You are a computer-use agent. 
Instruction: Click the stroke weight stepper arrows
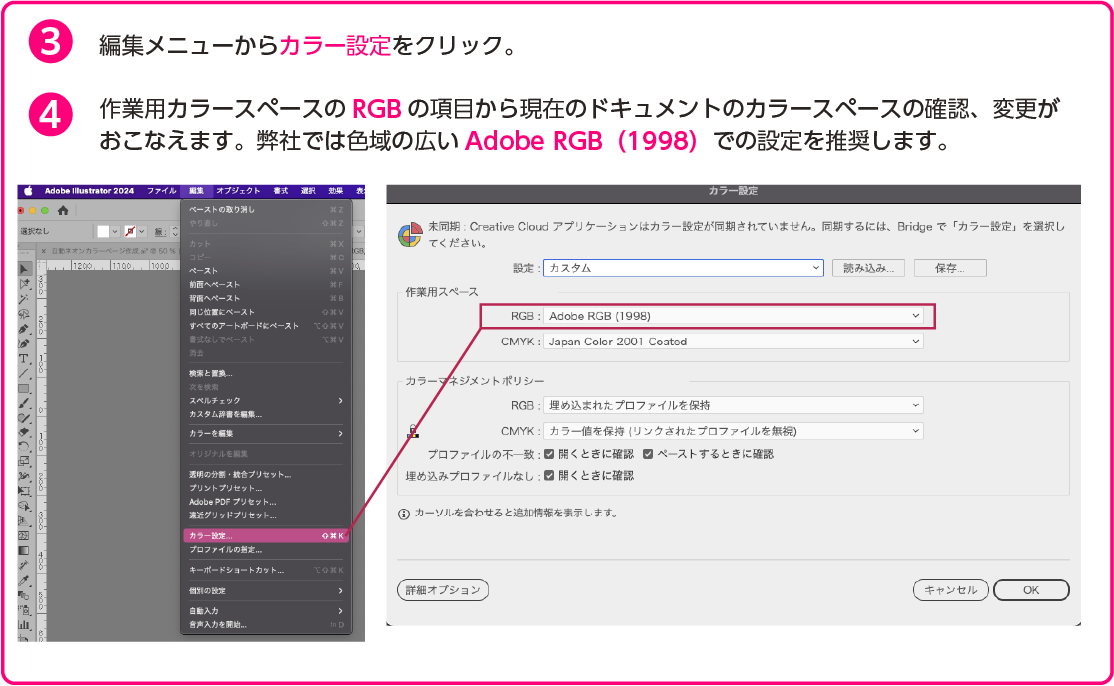click(175, 232)
